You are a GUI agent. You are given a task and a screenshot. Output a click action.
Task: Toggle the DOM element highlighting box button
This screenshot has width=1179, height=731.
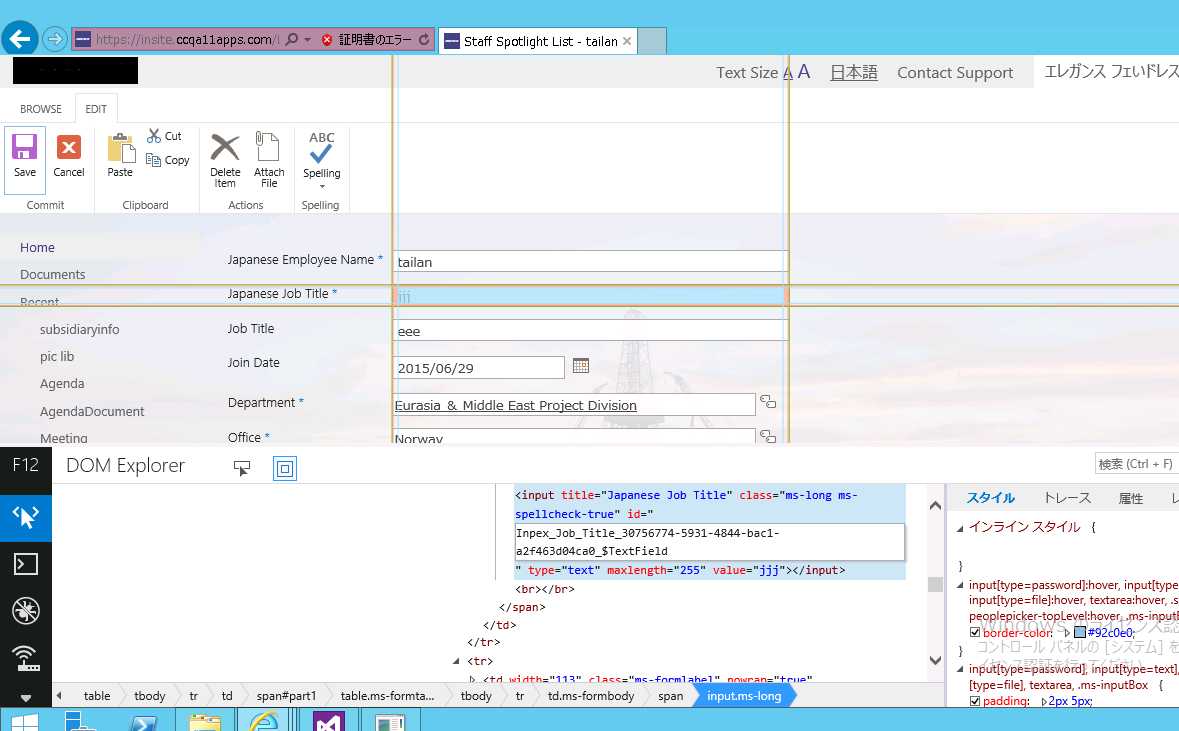(x=285, y=468)
